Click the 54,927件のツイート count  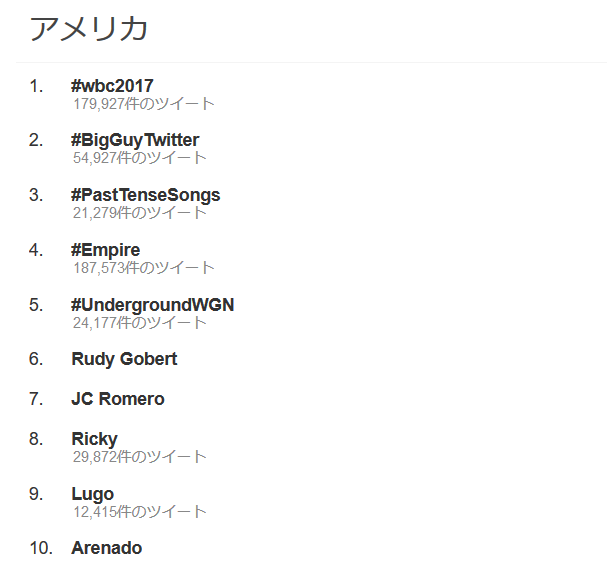tap(140, 158)
